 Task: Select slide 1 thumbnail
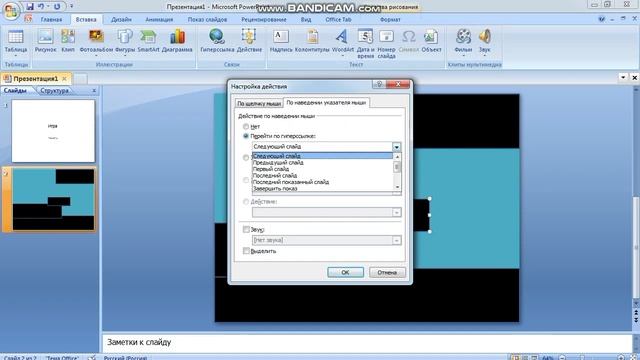53,131
